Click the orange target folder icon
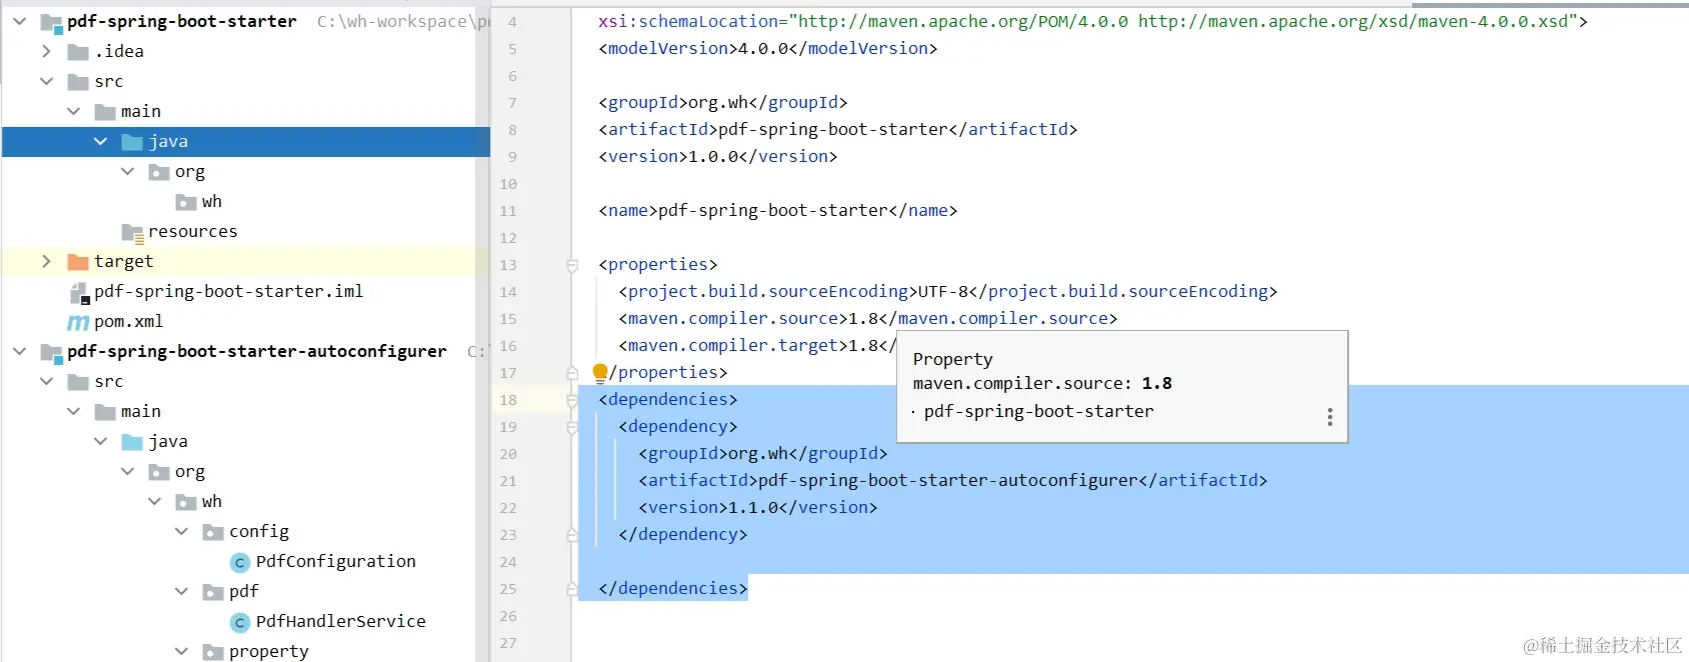This screenshot has width=1689, height=662. point(78,261)
